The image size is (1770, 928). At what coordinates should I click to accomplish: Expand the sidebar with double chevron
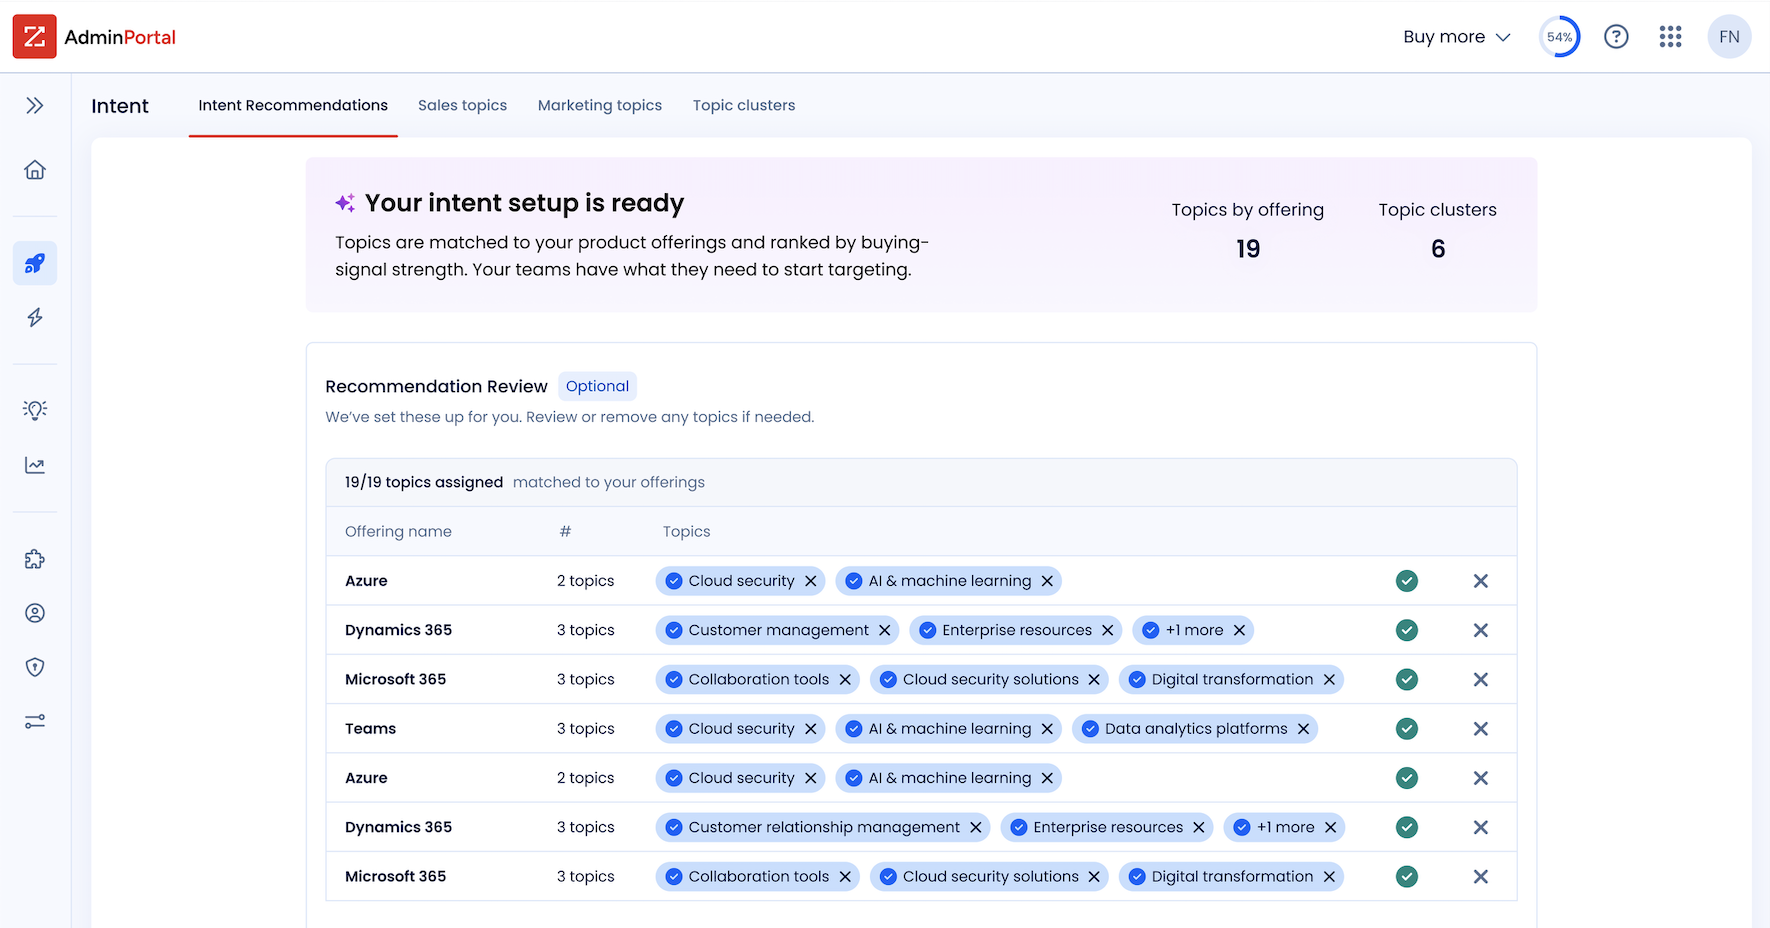point(35,105)
